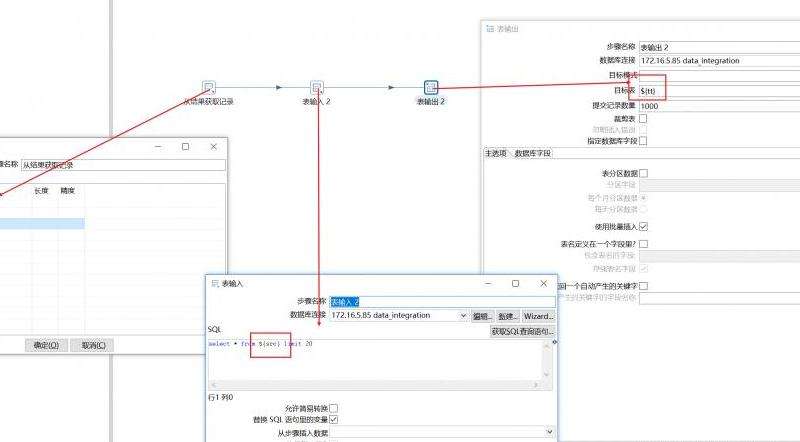Viewport: 800px width, 442px height.
Task: Switch to the 数据库字段 tab
Action: coord(532,153)
